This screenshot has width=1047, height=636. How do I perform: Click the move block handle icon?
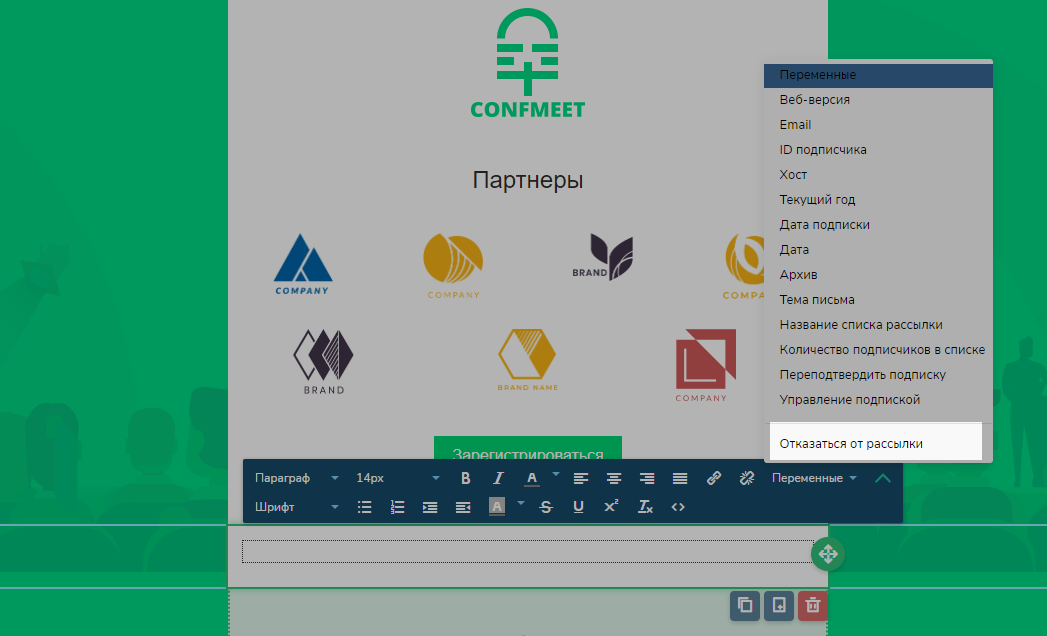[x=828, y=554]
